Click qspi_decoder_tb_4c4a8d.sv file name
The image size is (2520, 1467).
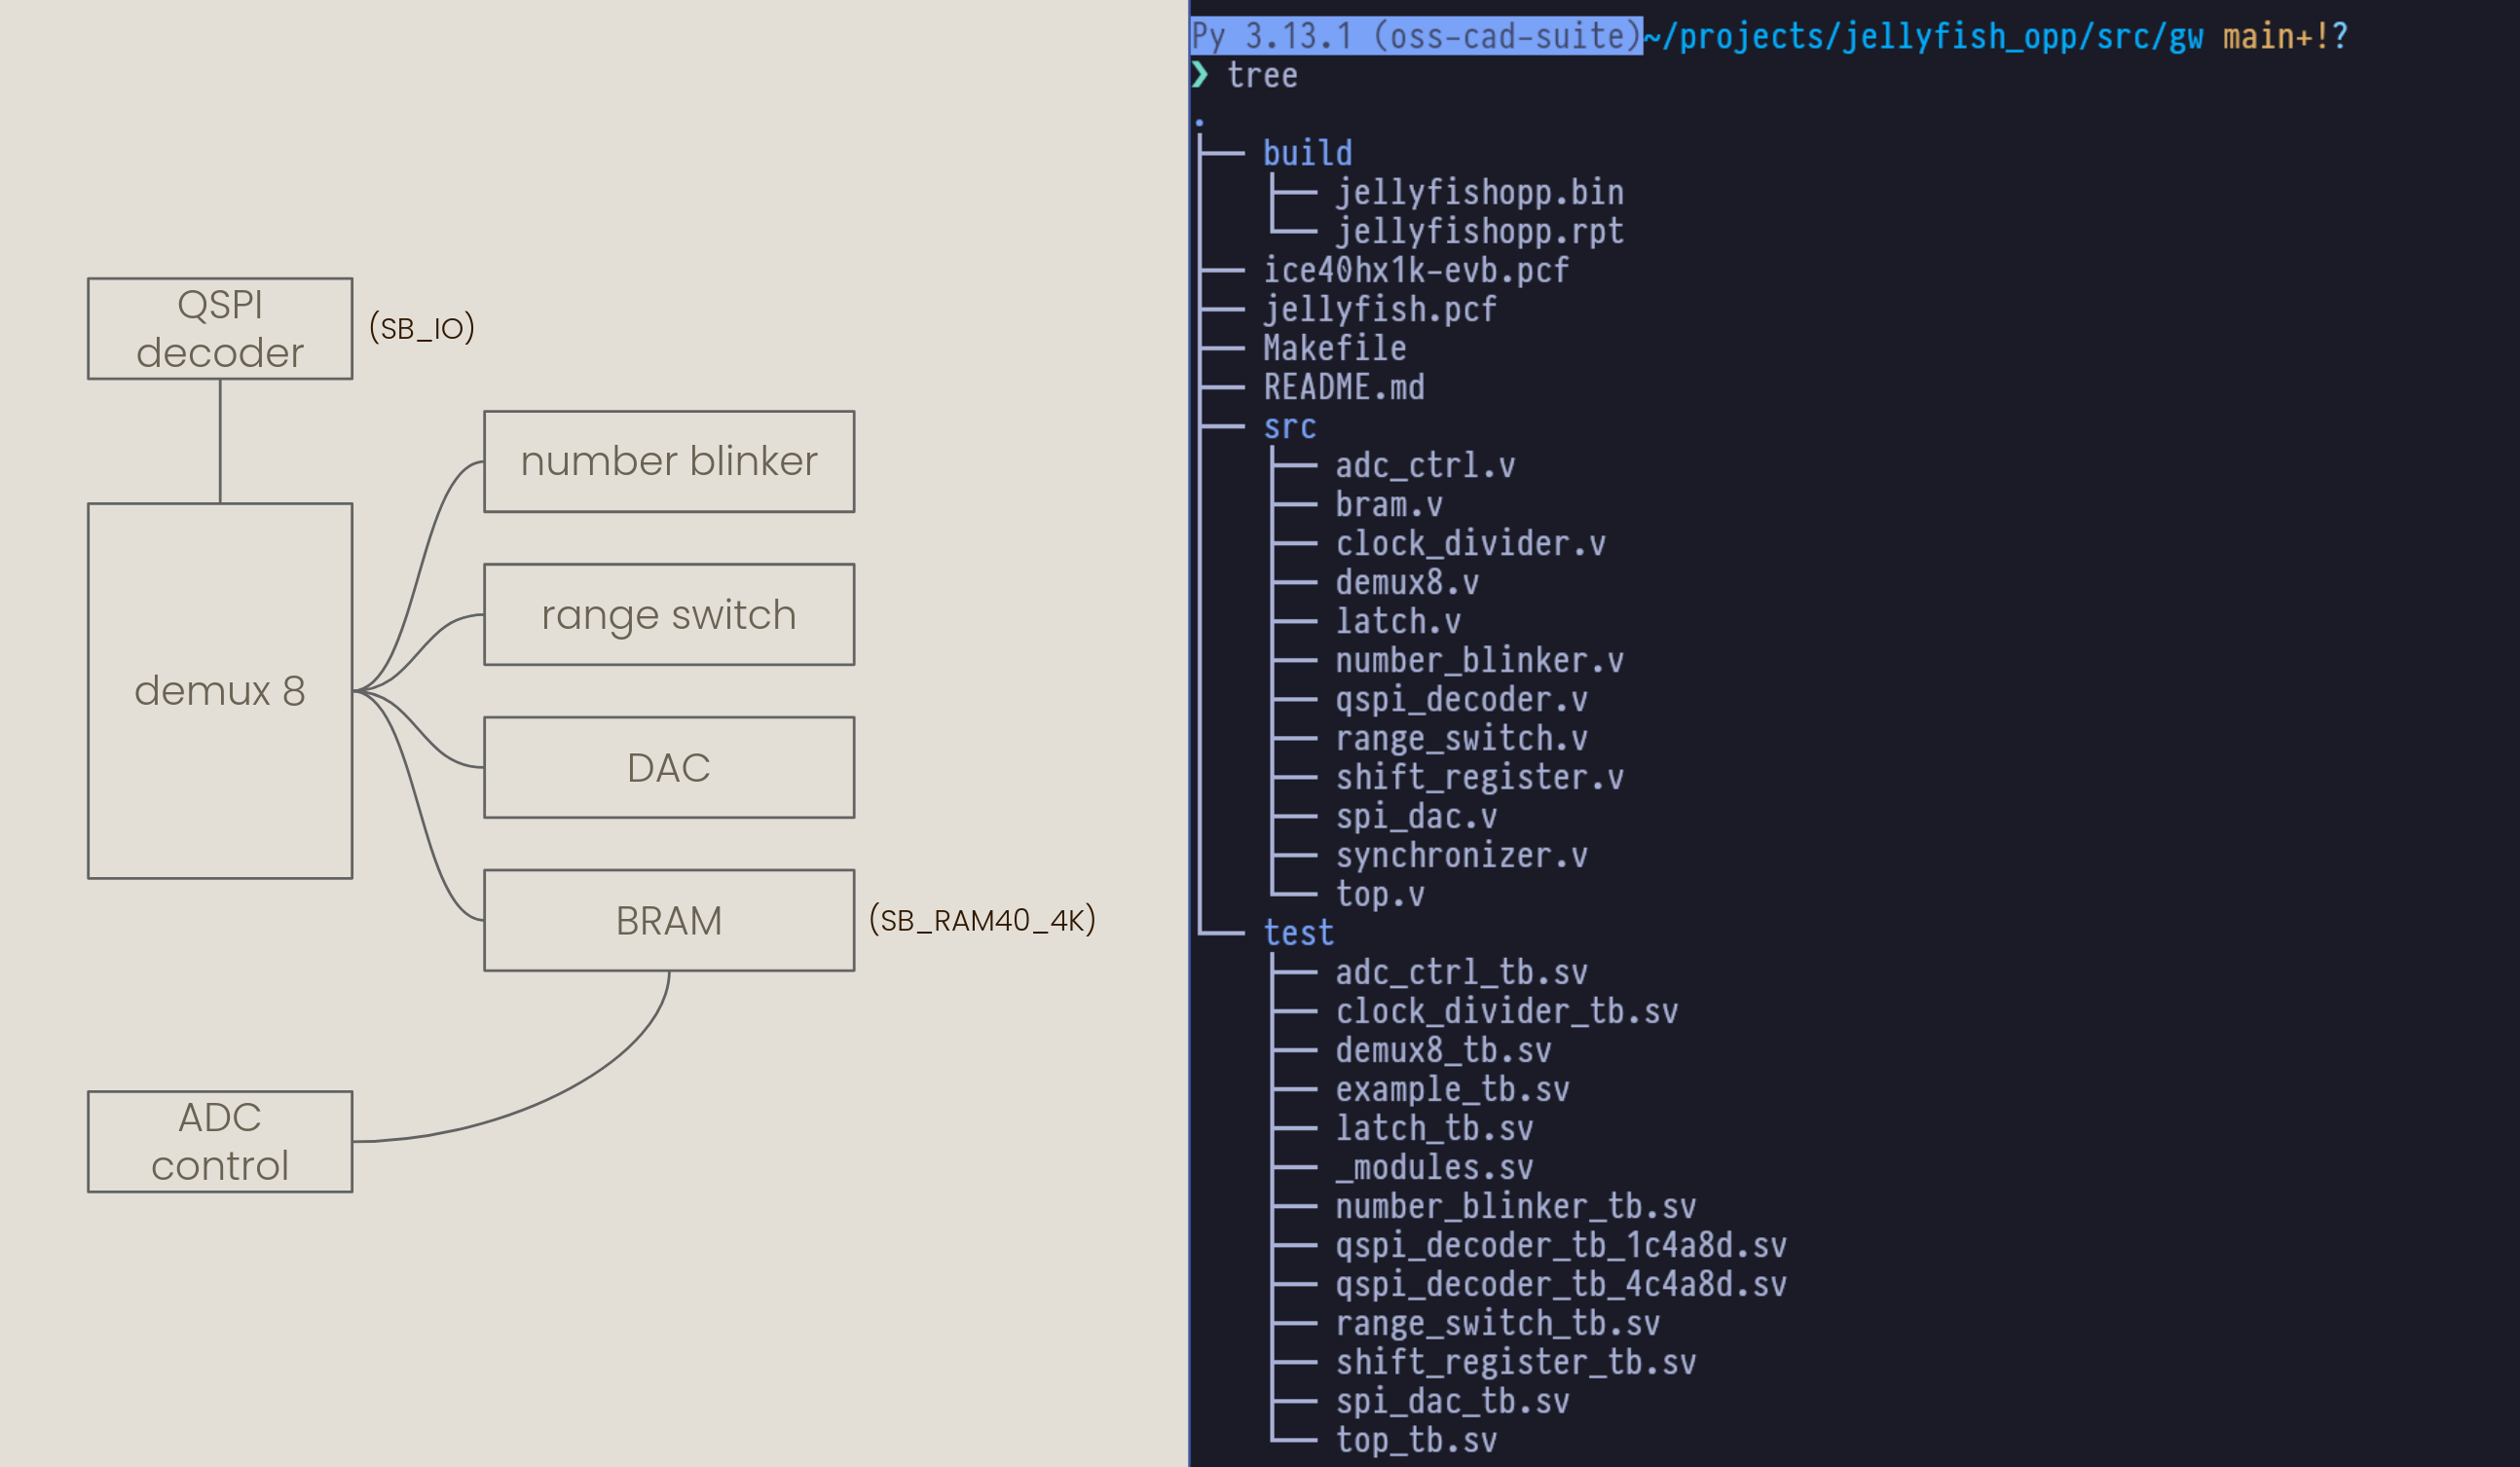click(1560, 1284)
